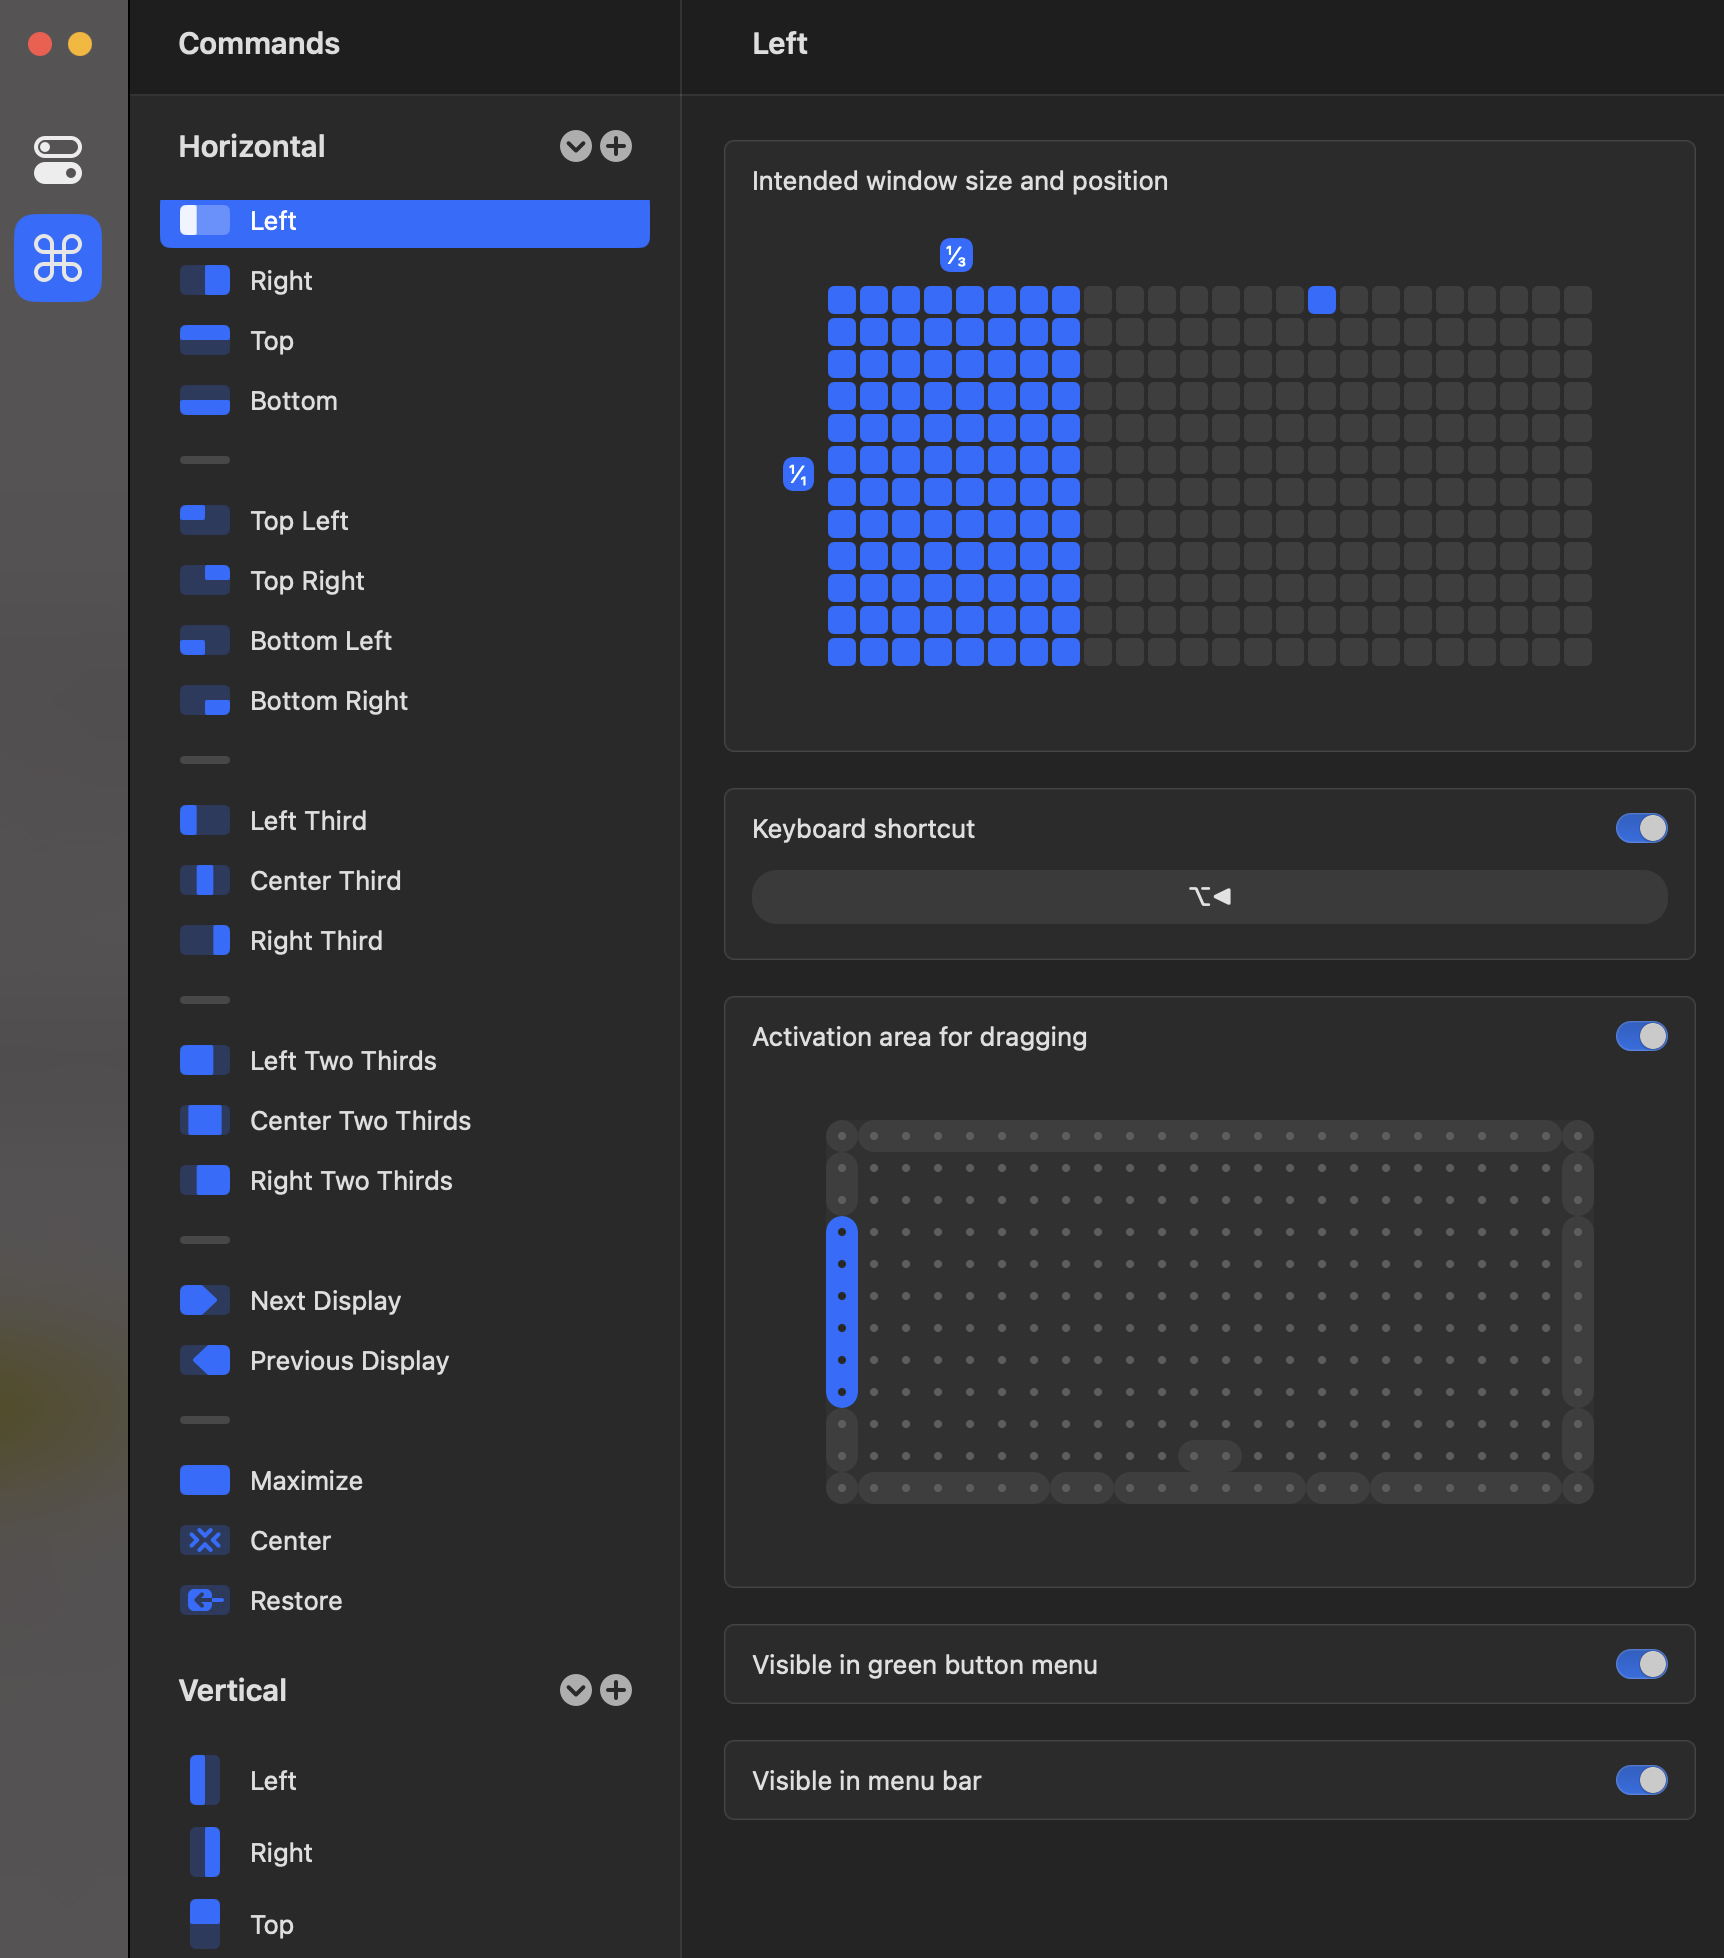Collapse the Horizontal section chevron
Viewport: 1724px width, 1958px height.
[x=575, y=146]
